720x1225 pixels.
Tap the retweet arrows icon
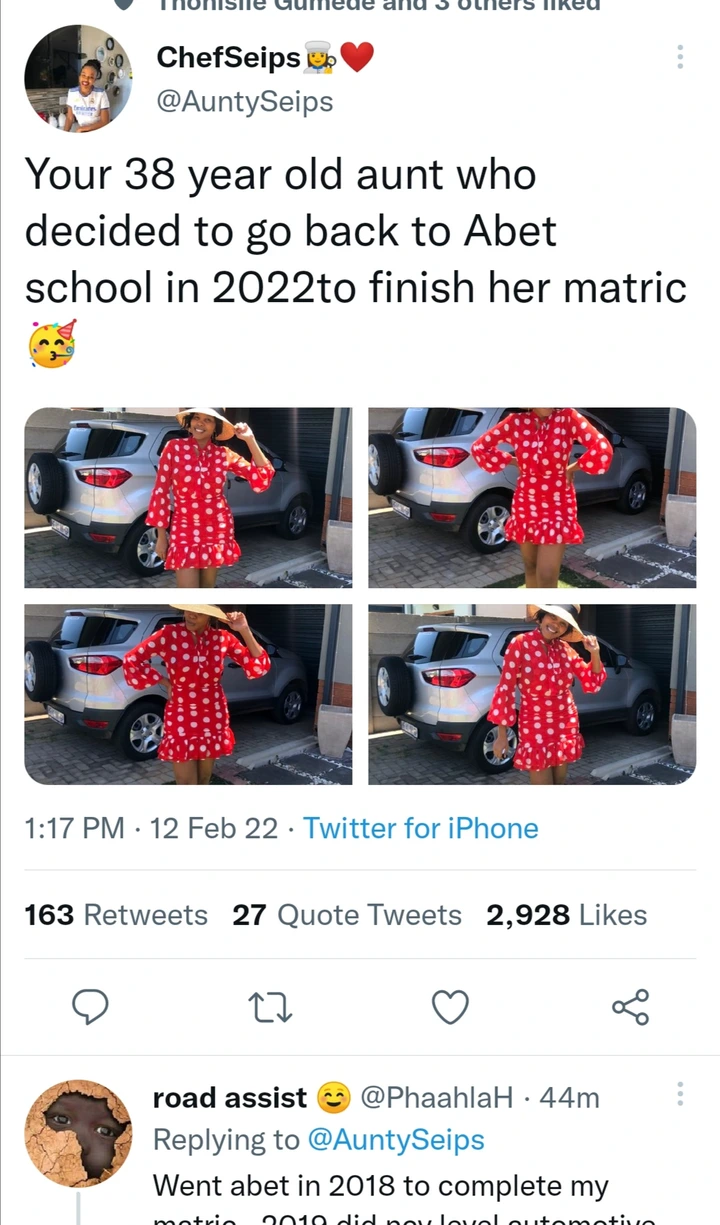(271, 1007)
